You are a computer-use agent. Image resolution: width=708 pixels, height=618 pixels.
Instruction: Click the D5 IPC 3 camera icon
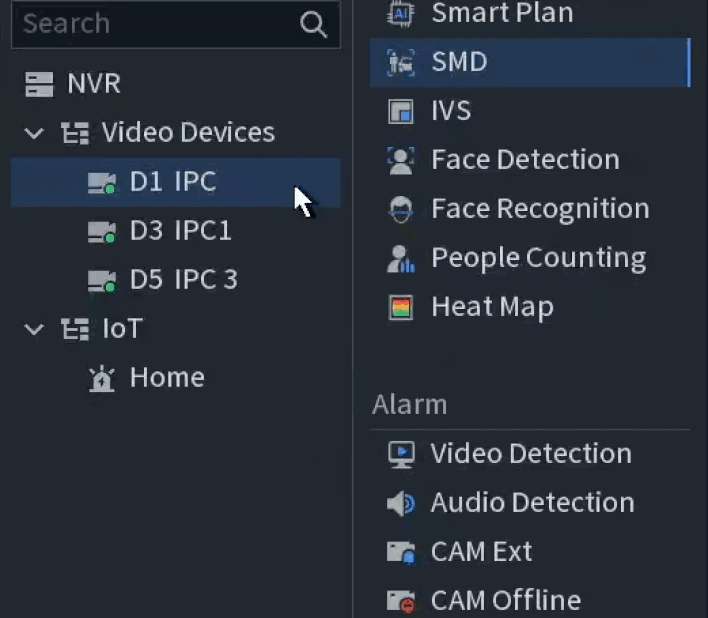click(101, 280)
